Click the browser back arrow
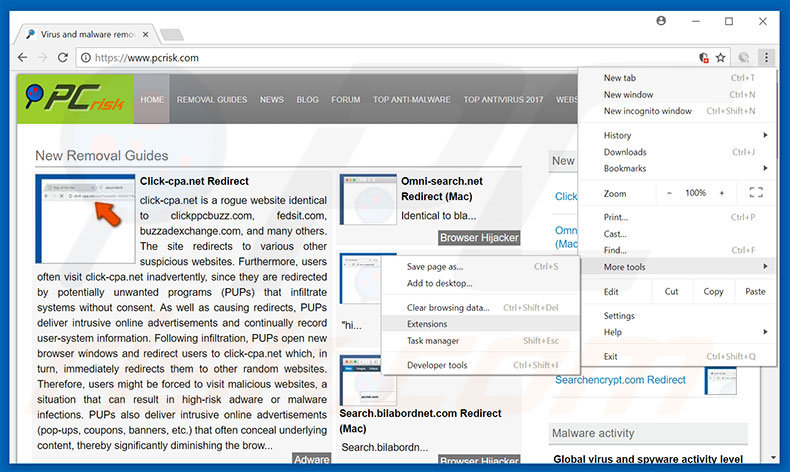The image size is (790, 472). [22, 57]
